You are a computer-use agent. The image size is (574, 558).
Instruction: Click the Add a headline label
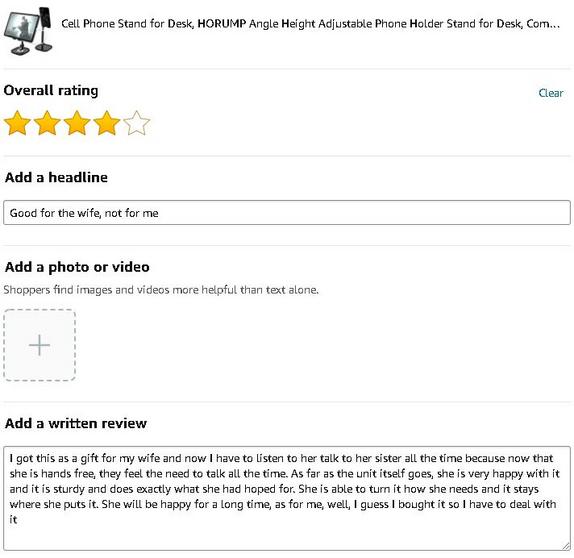tap(56, 178)
